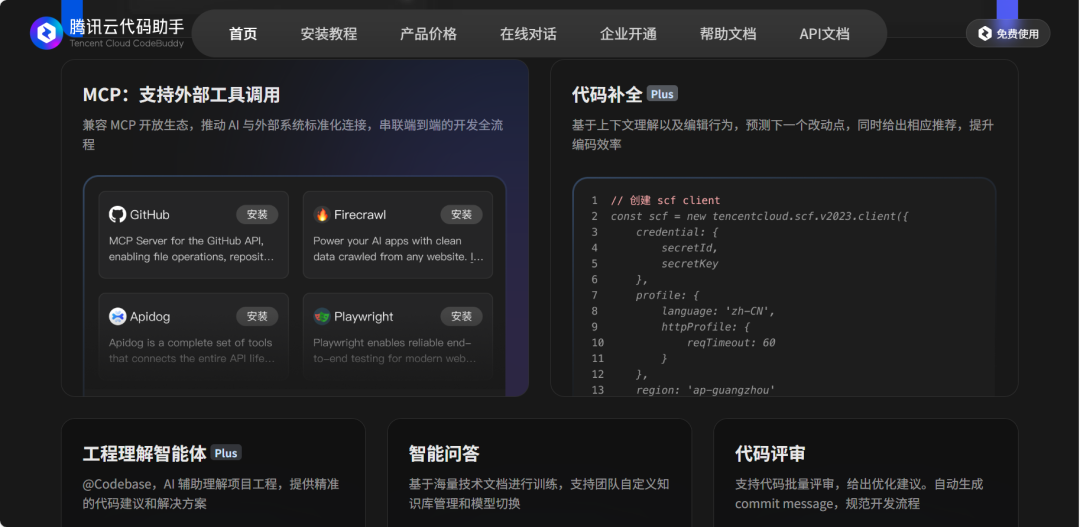Click the 智能问答 card heading
Viewport: 1080px width, 527px height.
(x=444, y=453)
